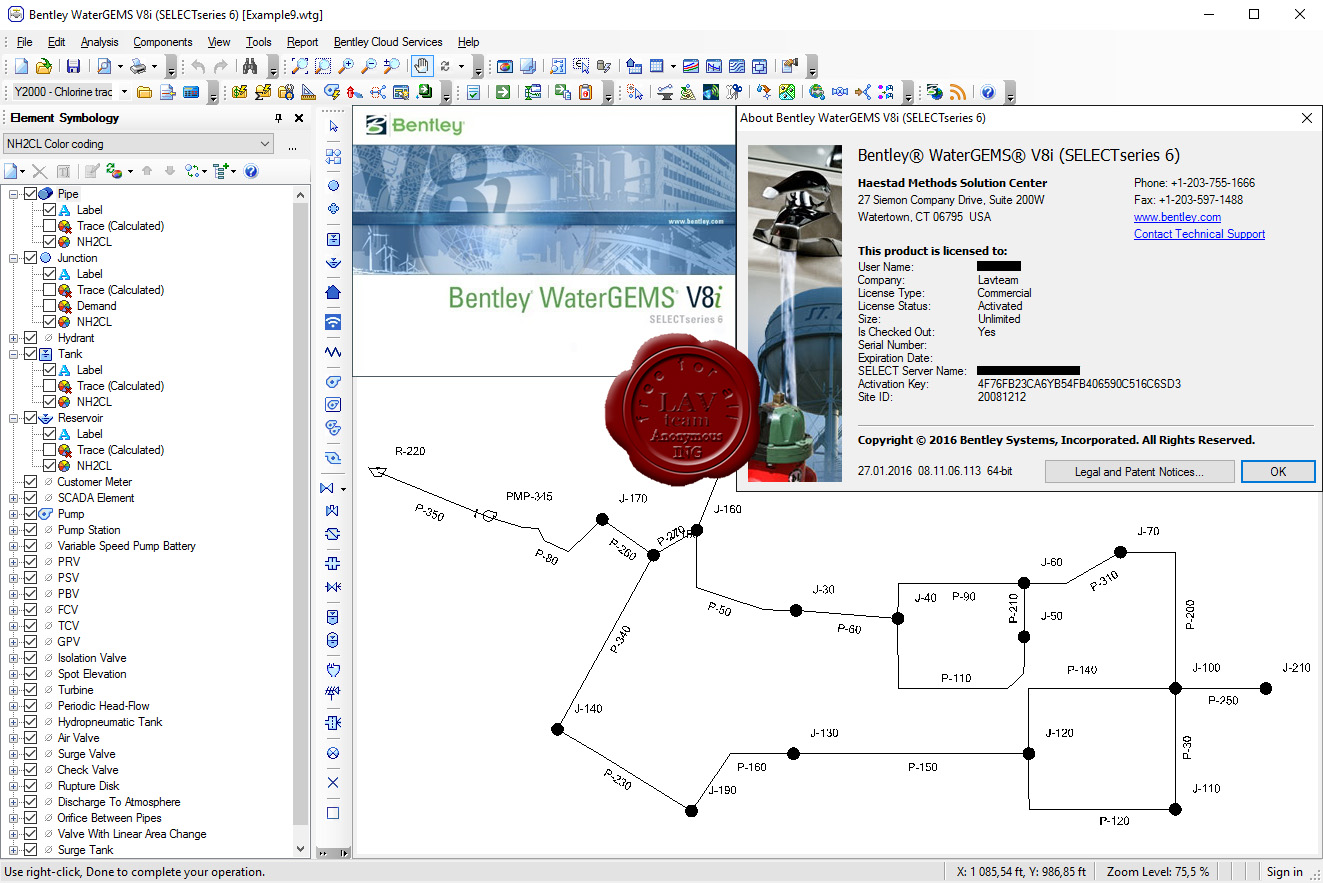This screenshot has height=883, width=1323.
Task: Select the Junction circle layout tool
Action: [333, 185]
